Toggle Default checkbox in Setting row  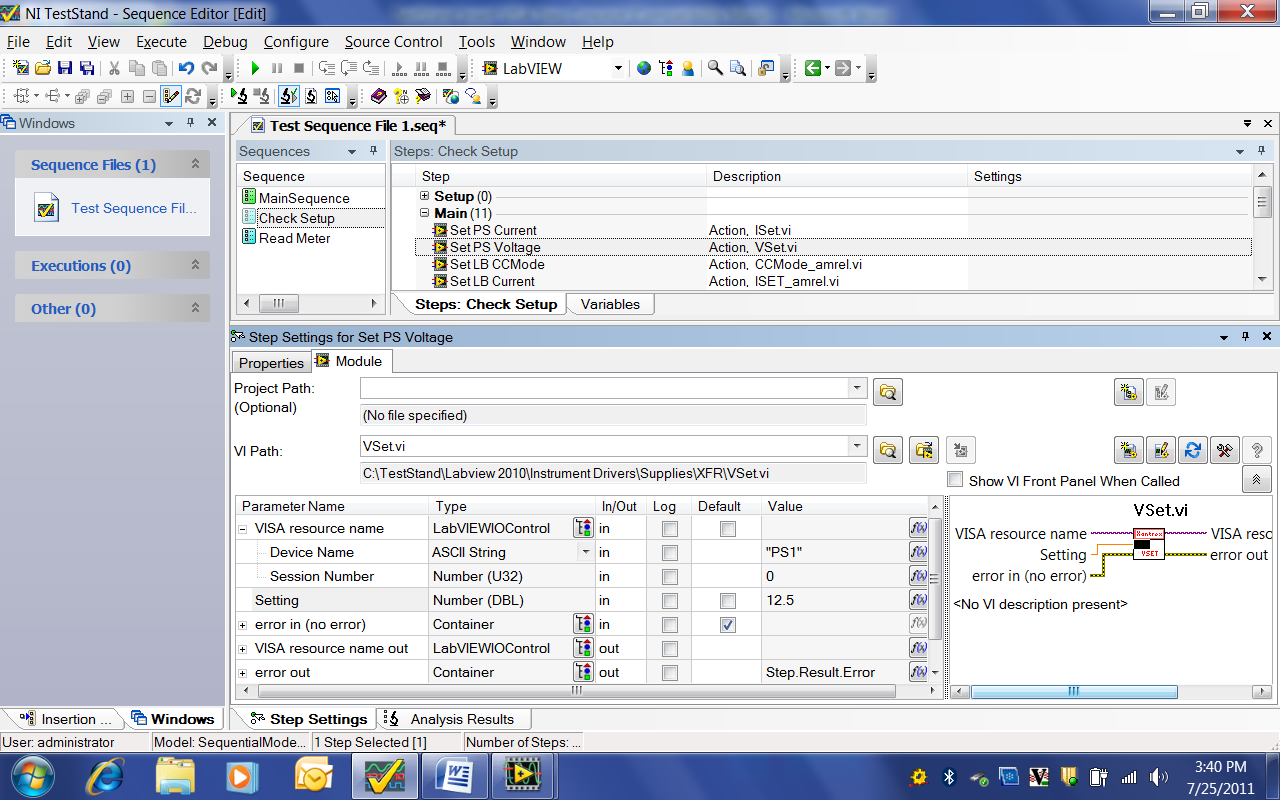click(728, 601)
